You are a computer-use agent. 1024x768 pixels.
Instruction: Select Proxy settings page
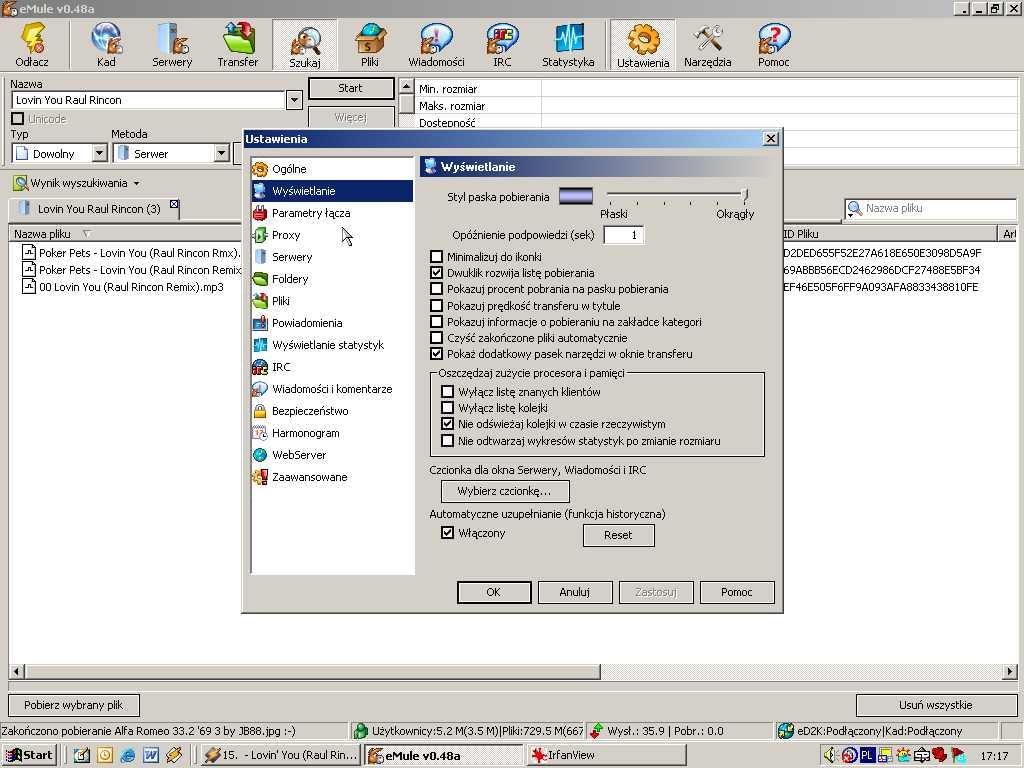(332, 235)
